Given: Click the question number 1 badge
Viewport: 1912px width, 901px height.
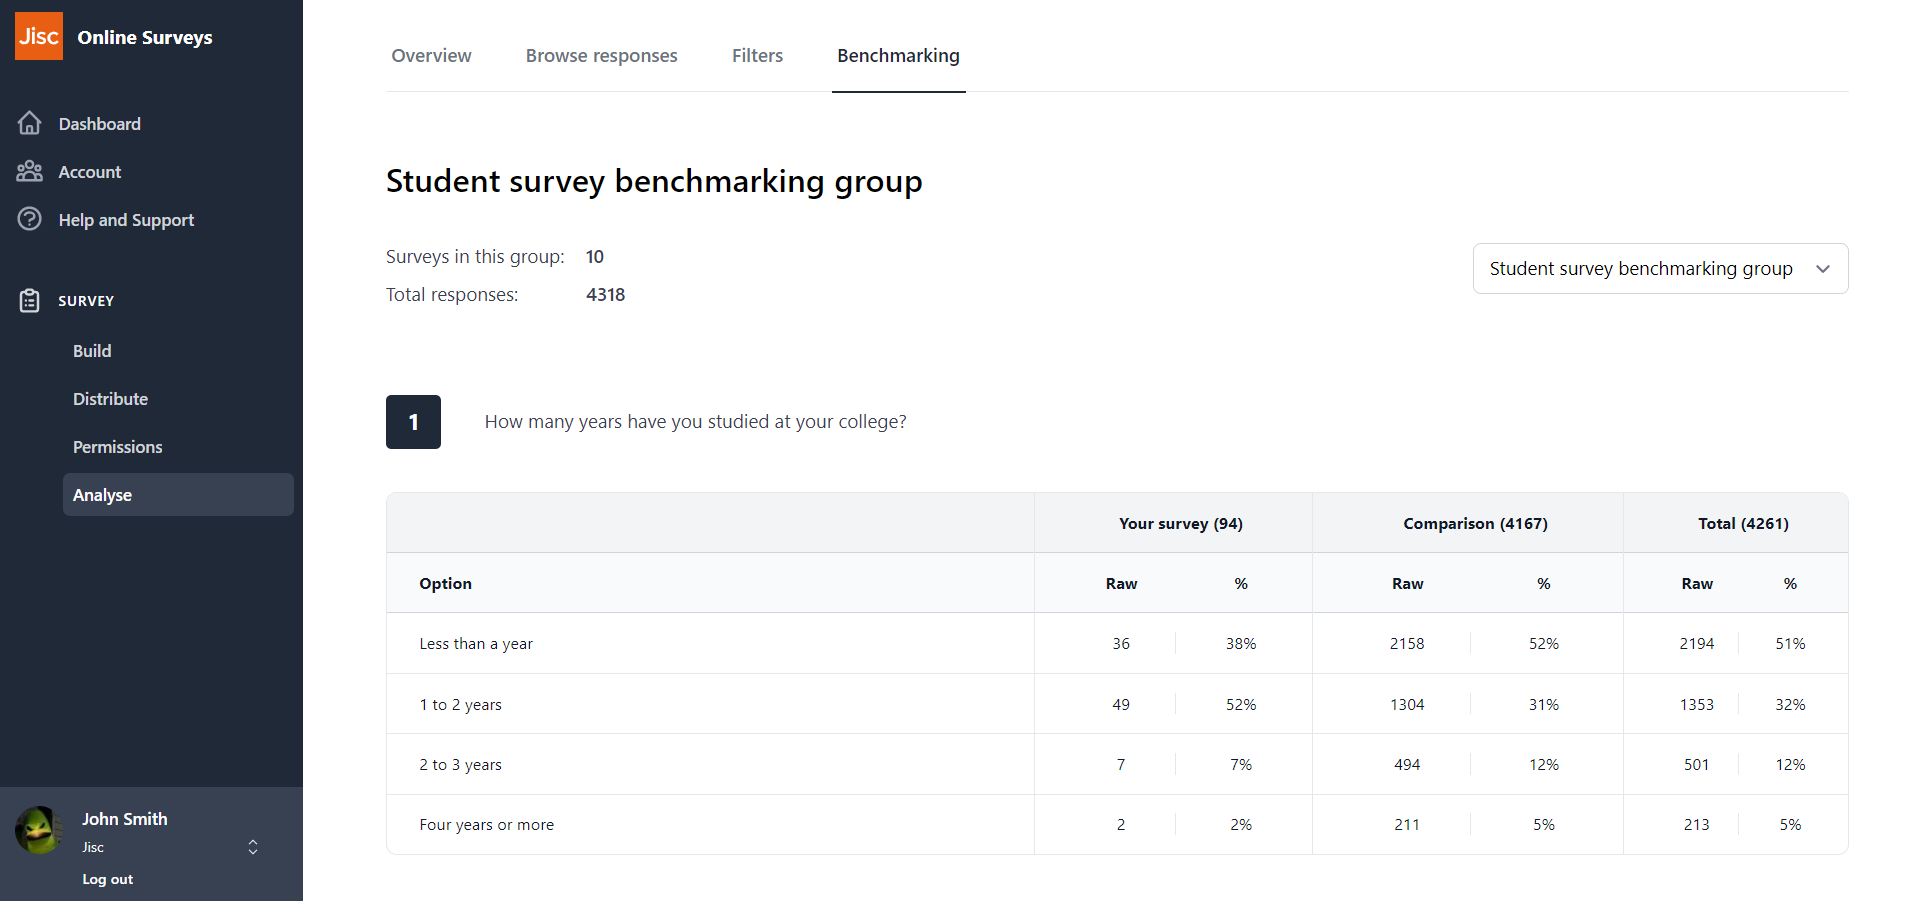Looking at the screenshot, I should (413, 421).
